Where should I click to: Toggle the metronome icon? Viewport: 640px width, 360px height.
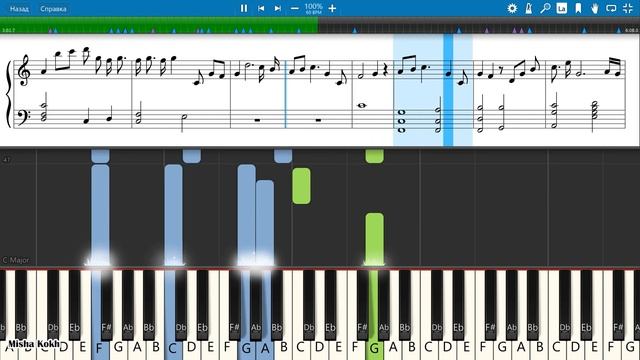tap(529, 8)
